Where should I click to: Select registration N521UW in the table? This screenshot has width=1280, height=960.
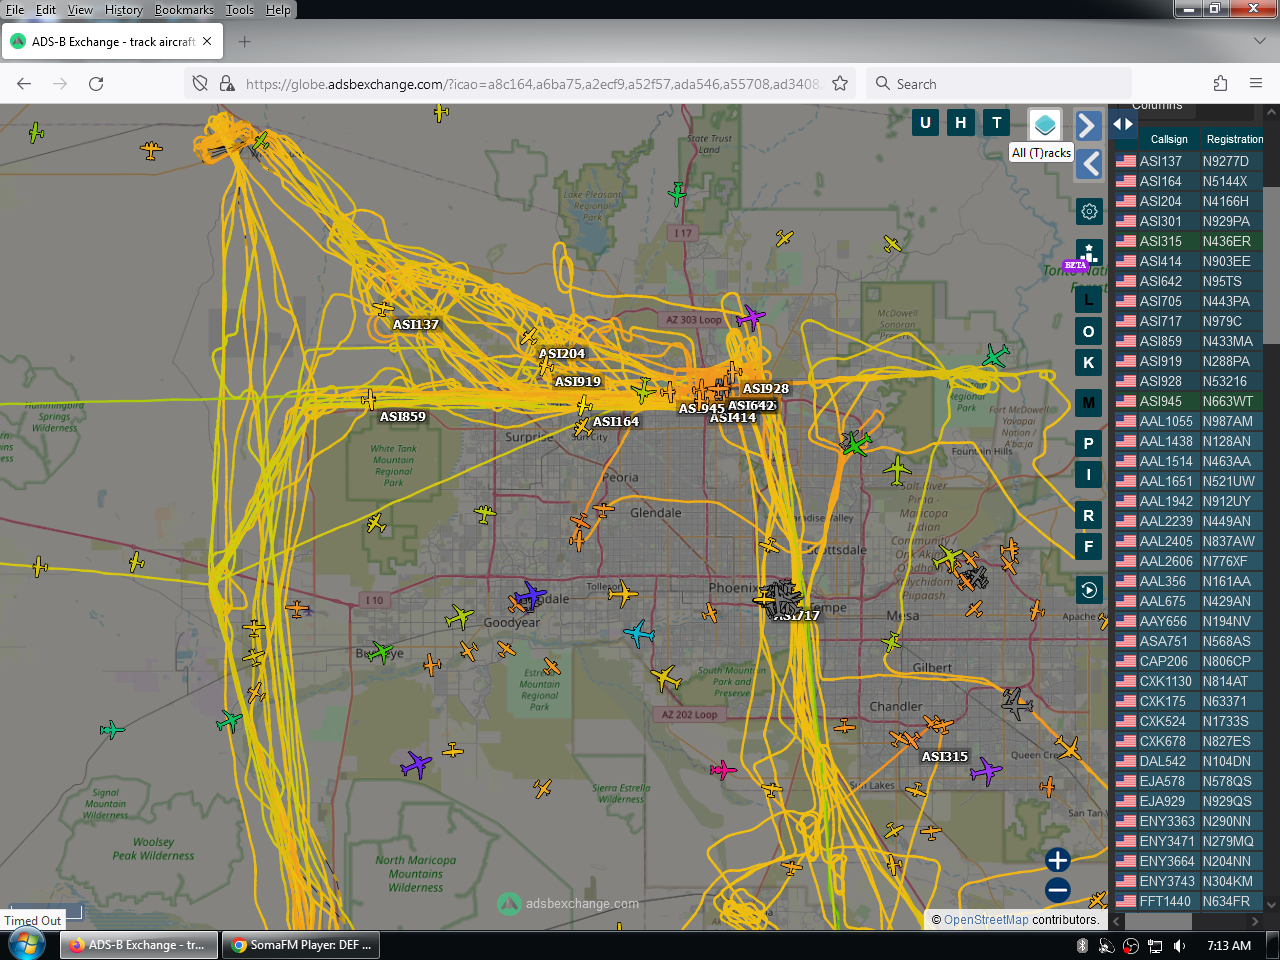(x=1228, y=481)
